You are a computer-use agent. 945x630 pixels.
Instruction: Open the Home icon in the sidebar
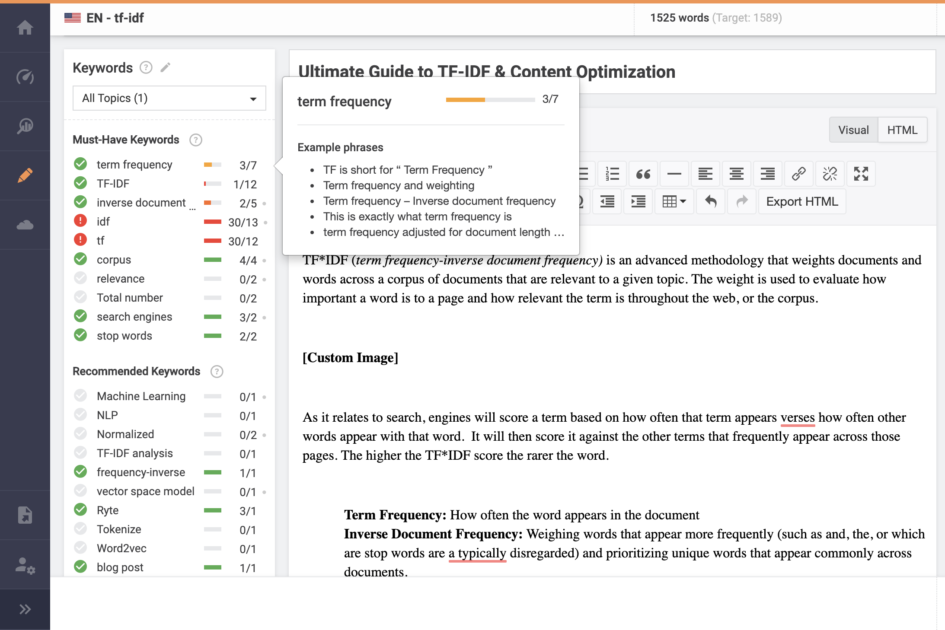click(x=25, y=27)
